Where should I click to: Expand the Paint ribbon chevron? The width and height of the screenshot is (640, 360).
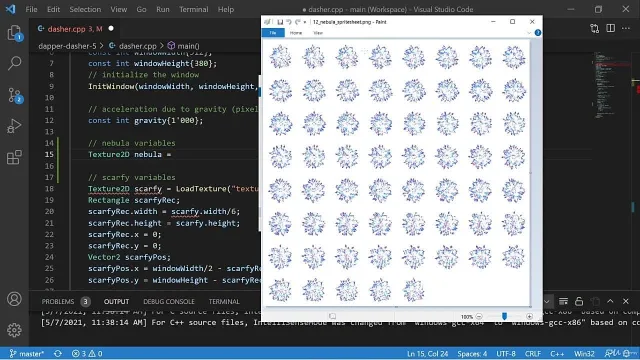click(529, 33)
